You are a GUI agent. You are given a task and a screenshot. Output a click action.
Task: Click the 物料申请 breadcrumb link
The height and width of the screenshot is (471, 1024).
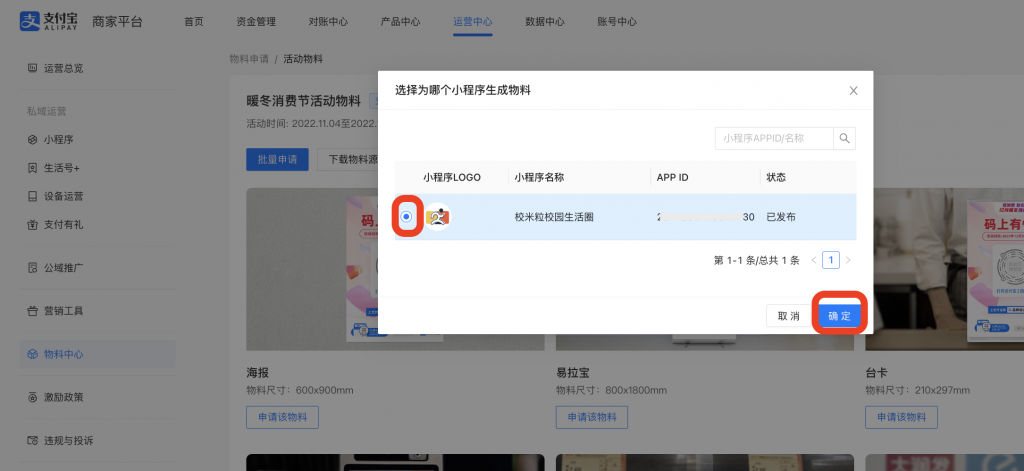249,59
